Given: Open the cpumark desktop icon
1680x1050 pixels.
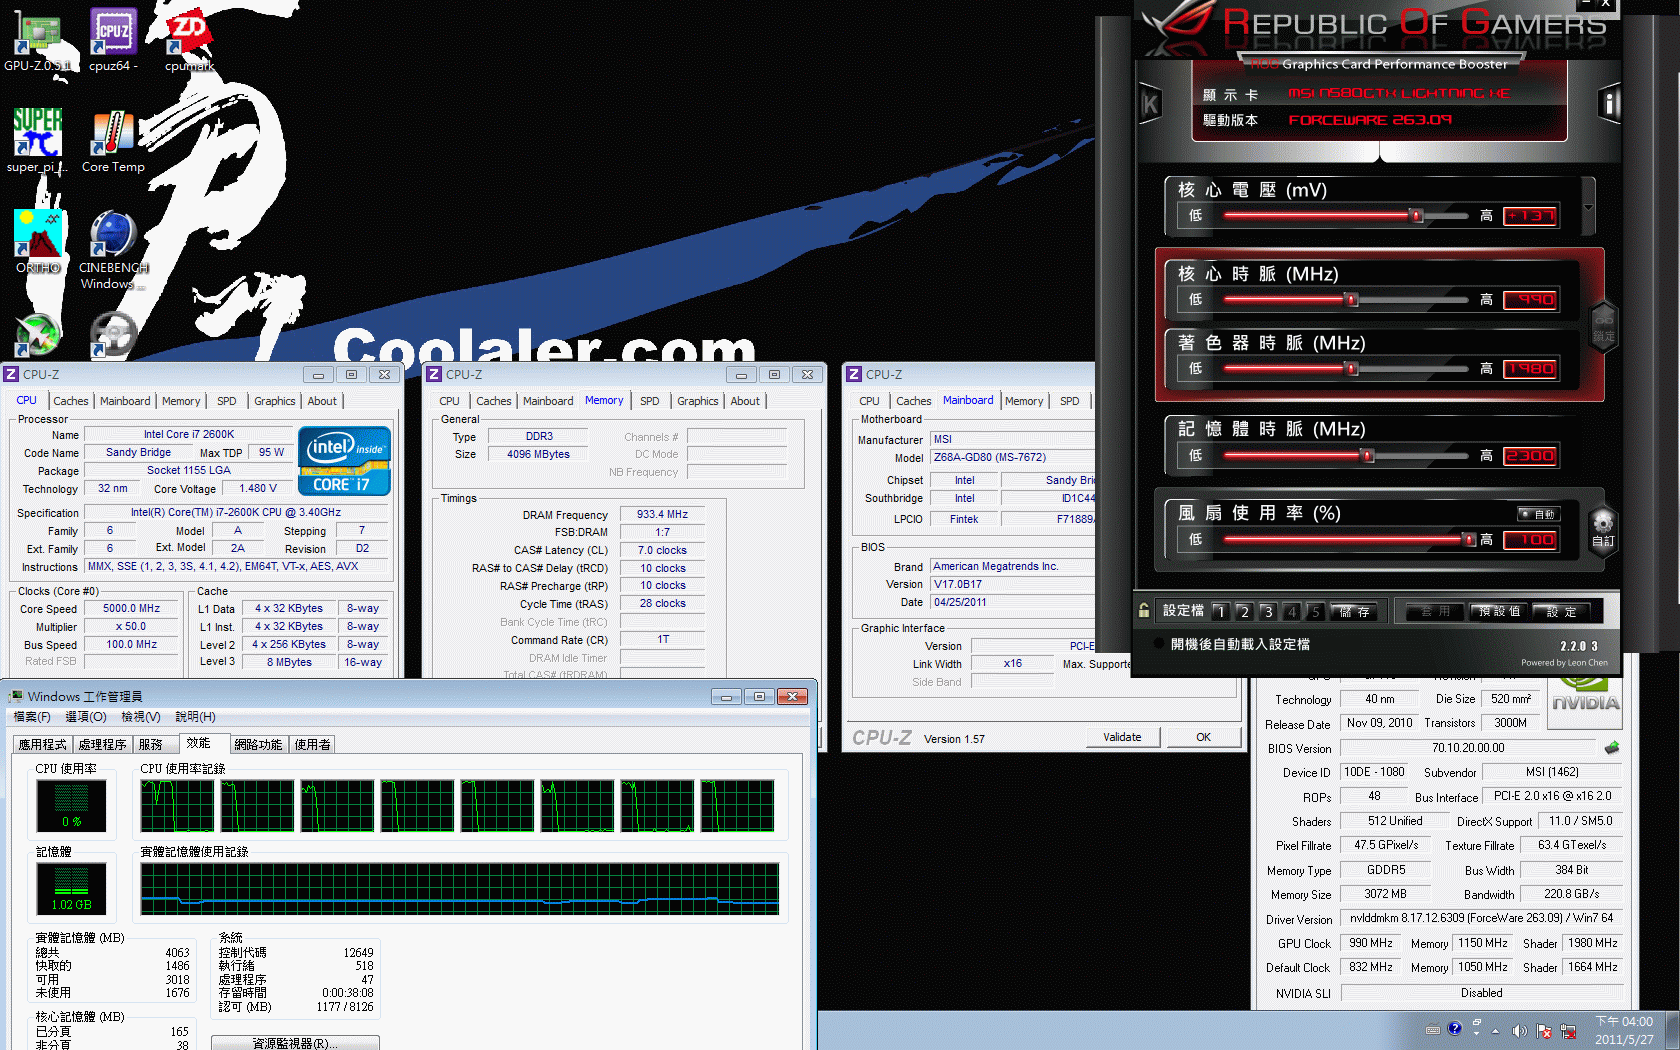Looking at the screenshot, I should click(189, 40).
